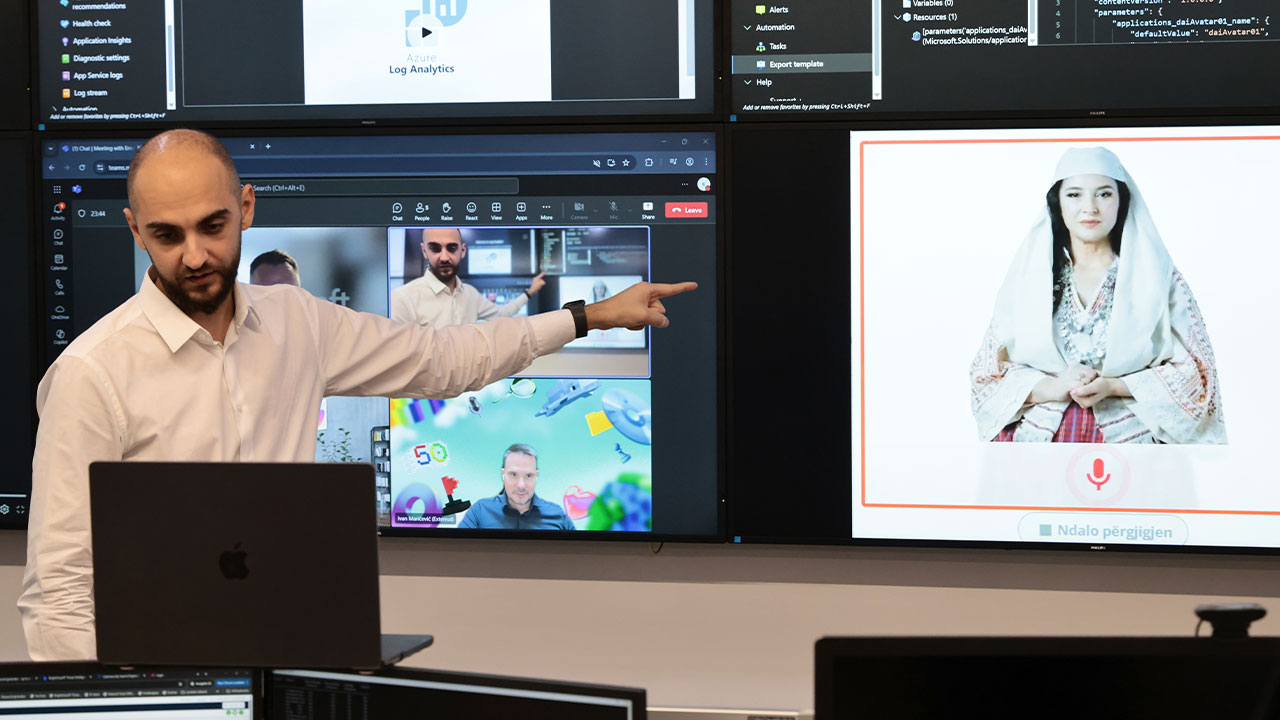Open meeting Chat from the call toolbar

(397, 210)
